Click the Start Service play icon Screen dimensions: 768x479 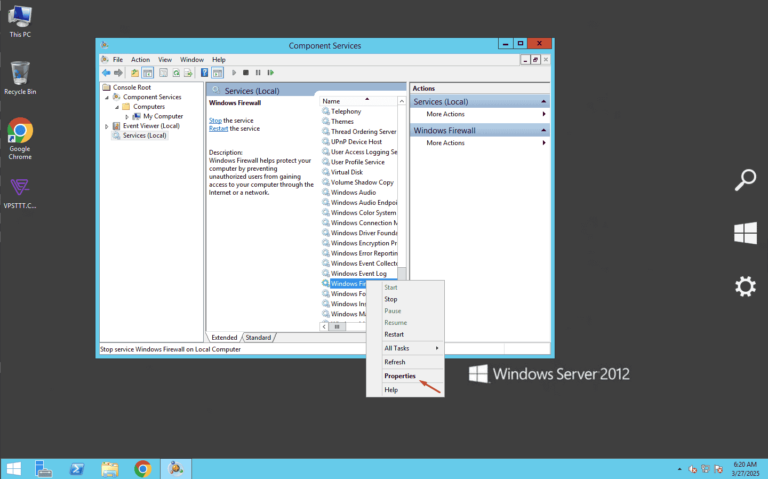234,72
